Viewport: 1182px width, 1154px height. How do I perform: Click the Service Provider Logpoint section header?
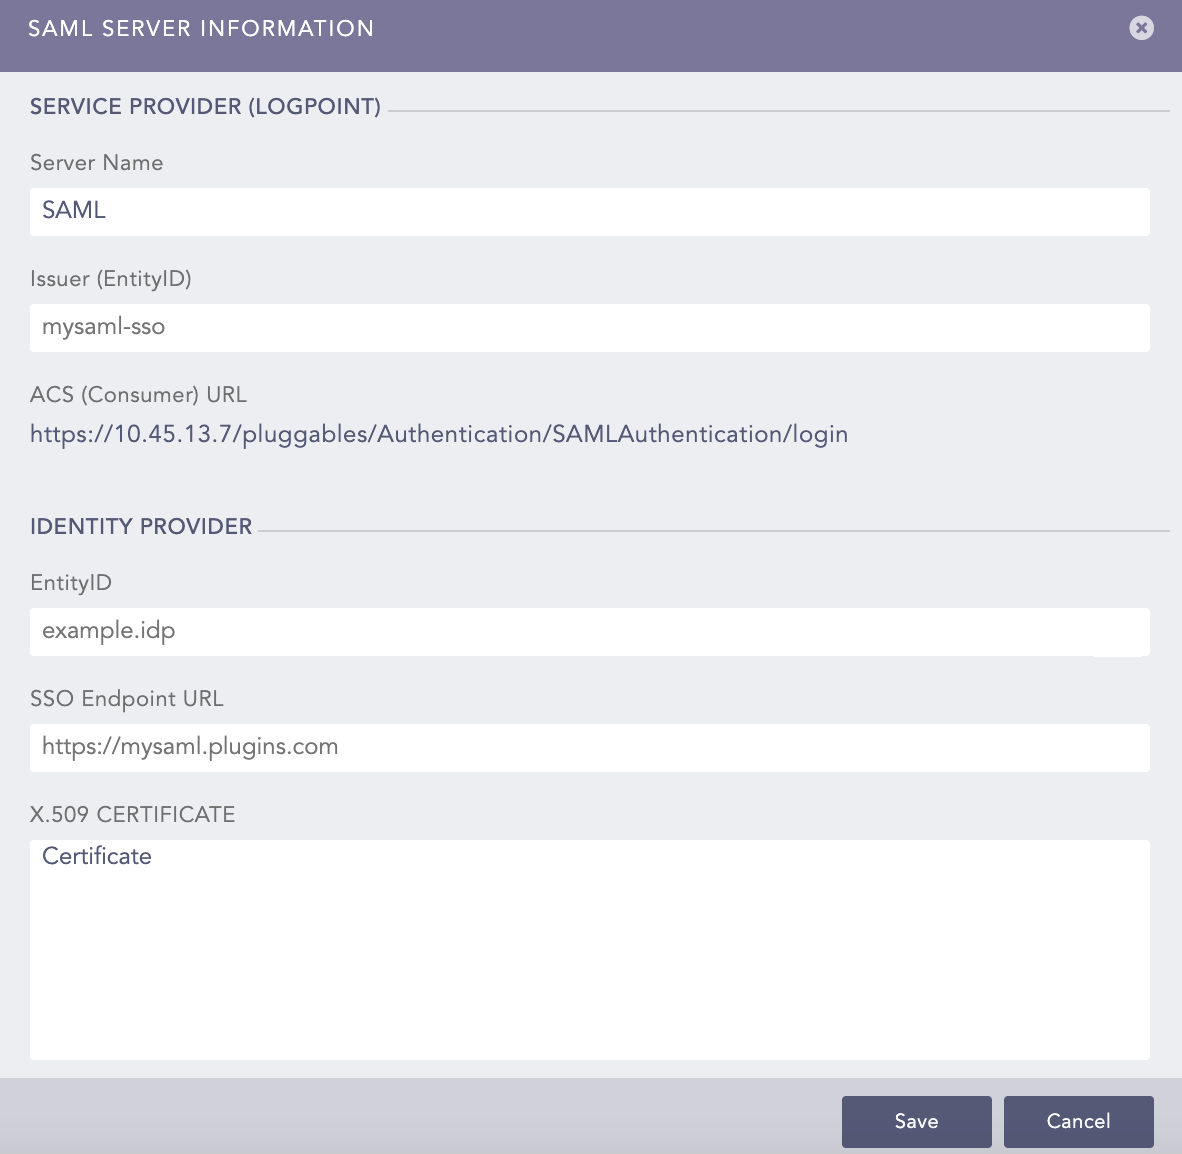pyautogui.click(x=205, y=106)
